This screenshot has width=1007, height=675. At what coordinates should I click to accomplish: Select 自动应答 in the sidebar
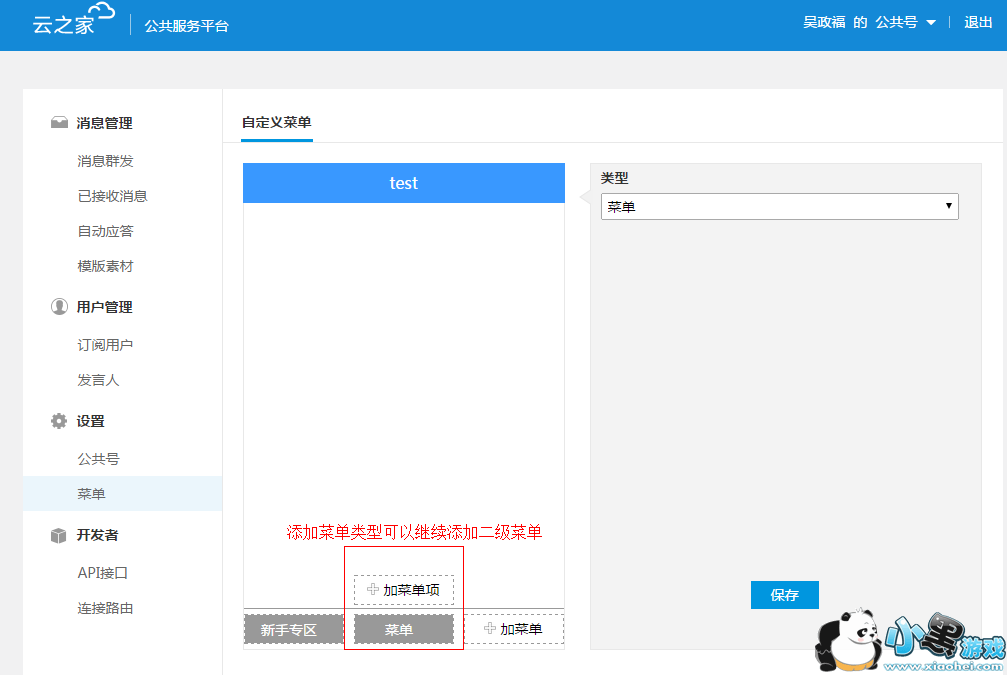tap(105, 231)
